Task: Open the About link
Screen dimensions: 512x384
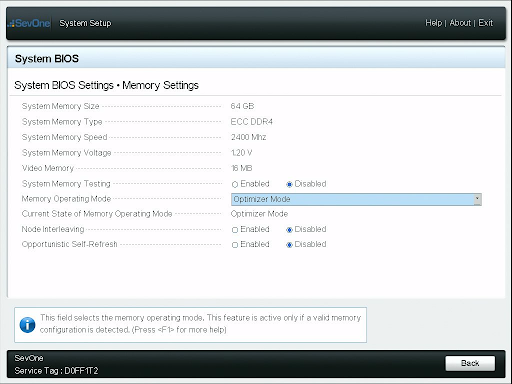Action: point(460,23)
